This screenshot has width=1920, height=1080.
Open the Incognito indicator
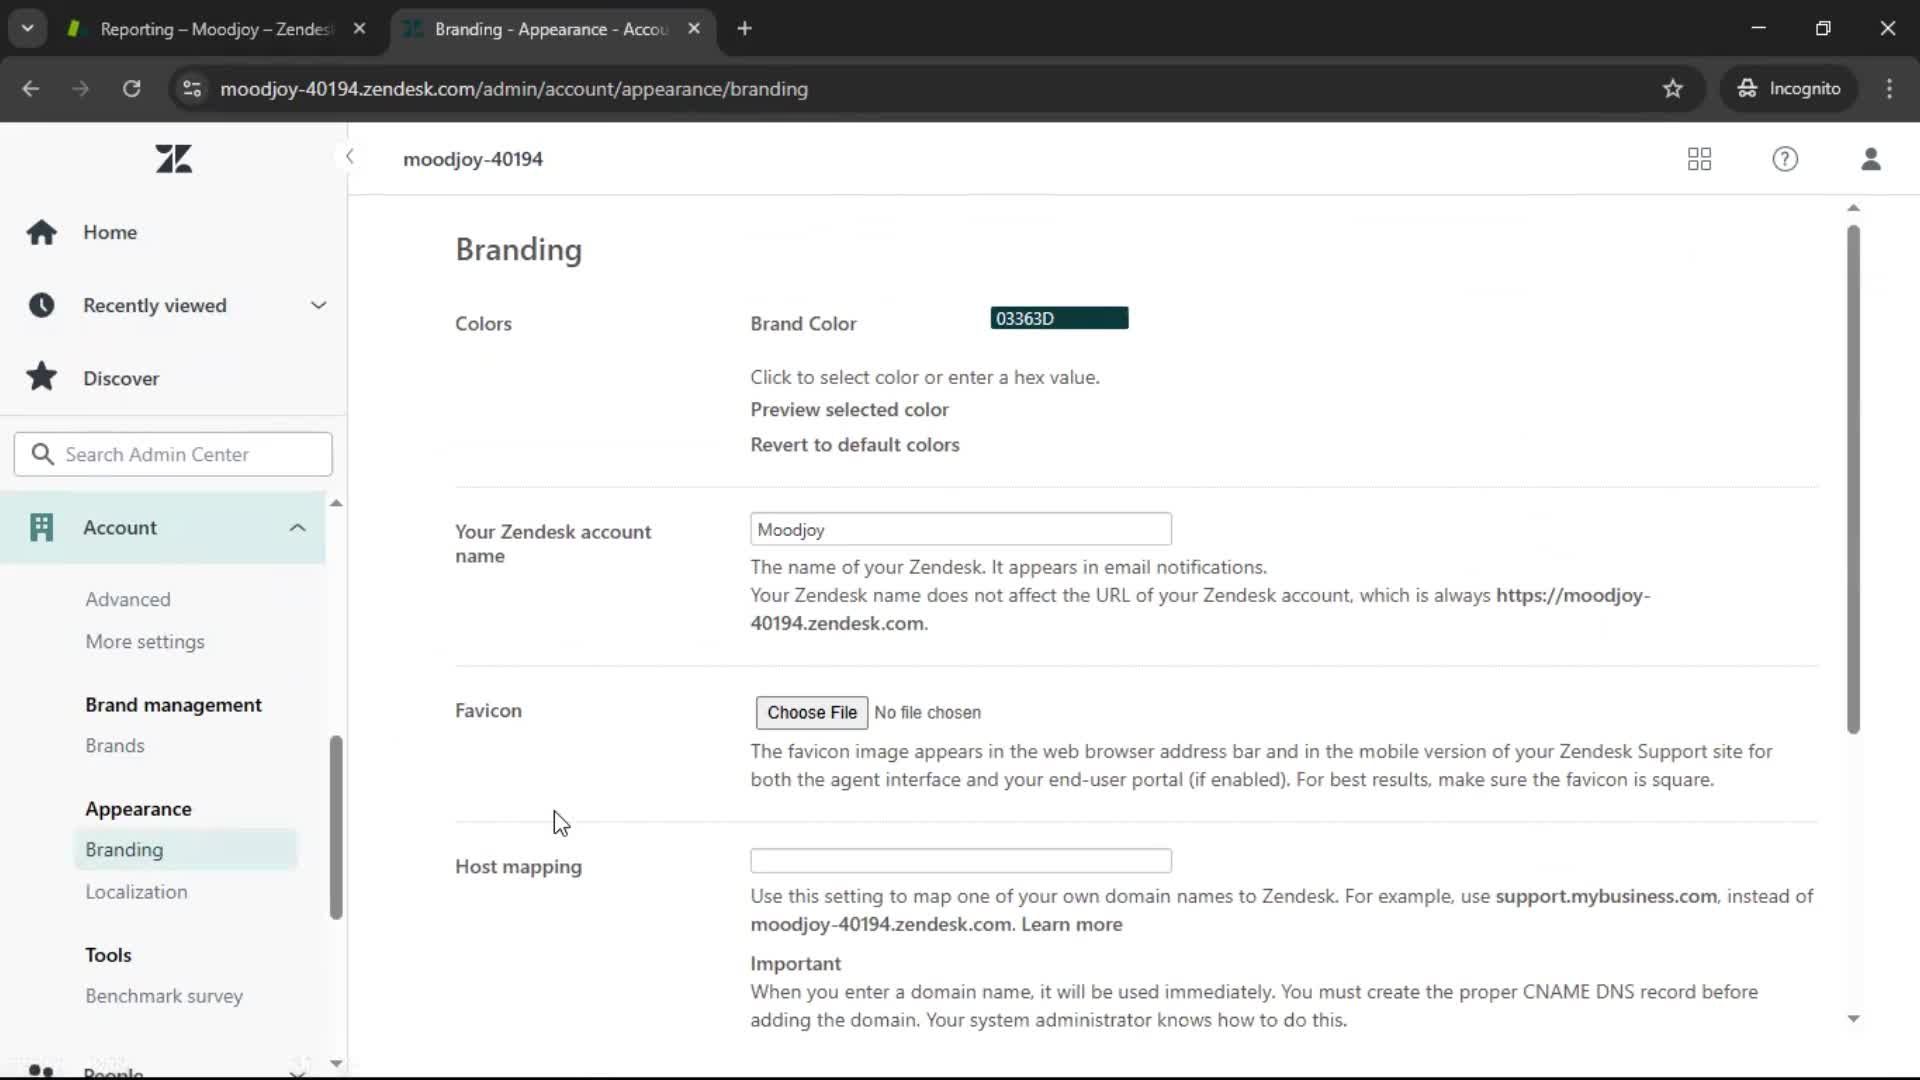(x=1789, y=89)
